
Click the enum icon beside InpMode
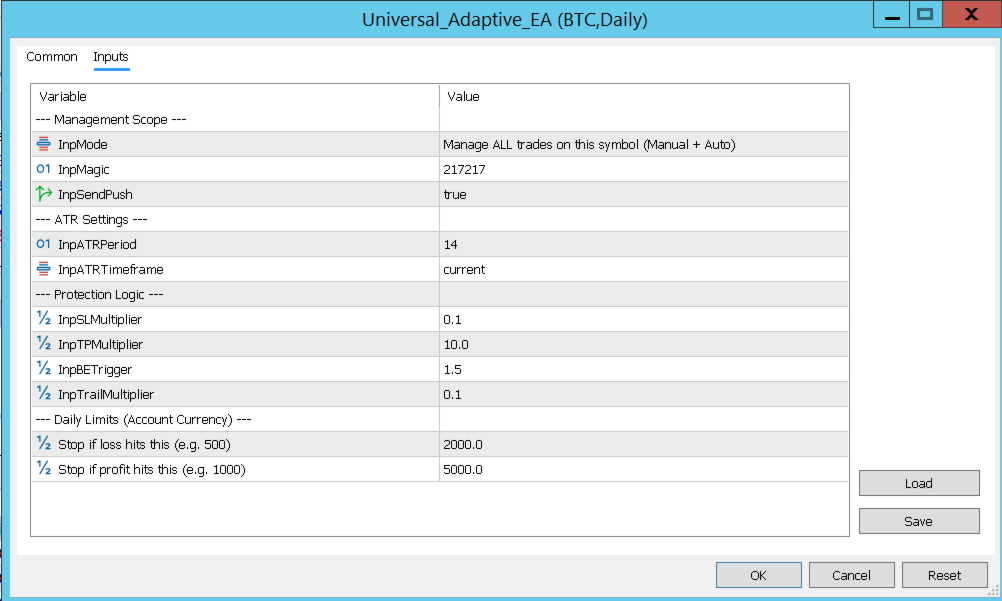pos(43,144)
